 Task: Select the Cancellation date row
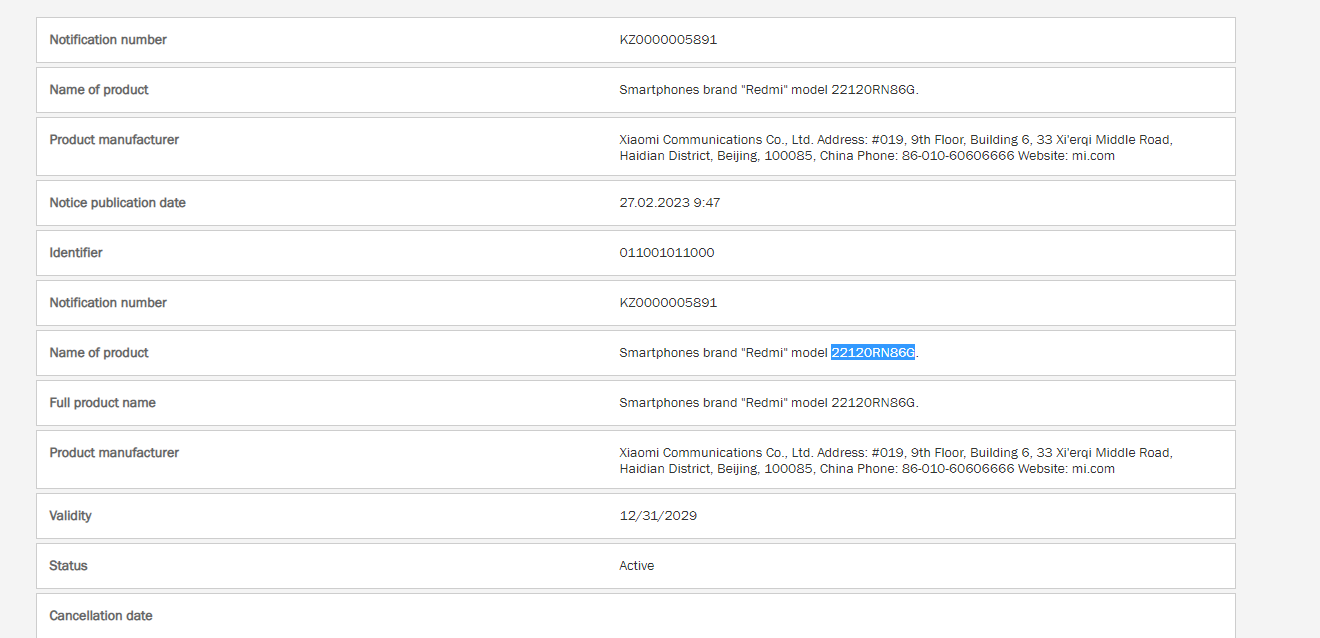tap(101, 615)
